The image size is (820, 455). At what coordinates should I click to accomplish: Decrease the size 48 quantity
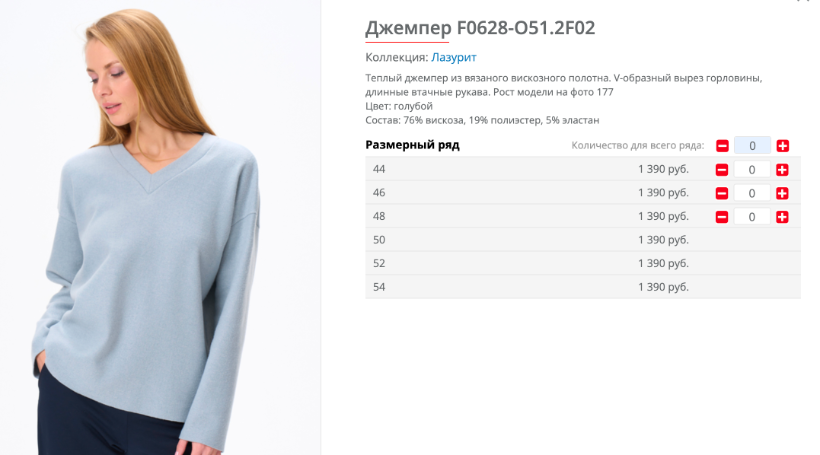[x=722, y=217]
